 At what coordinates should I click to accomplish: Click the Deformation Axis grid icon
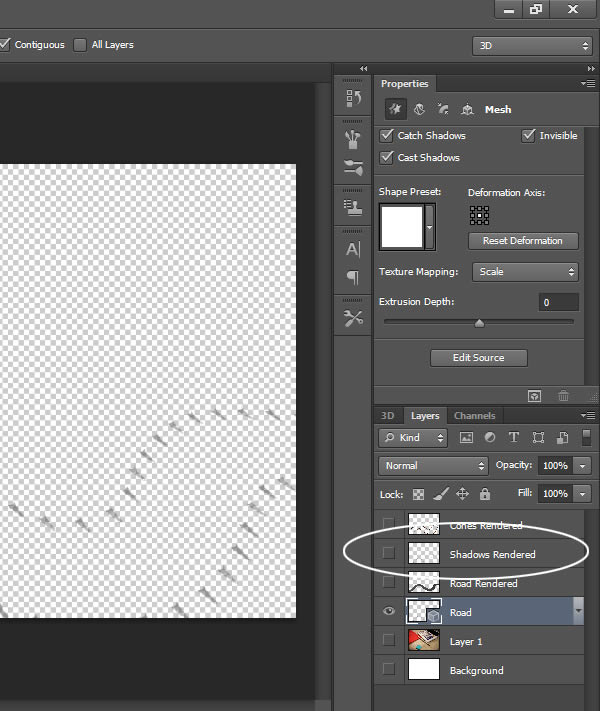coord(479,215)
